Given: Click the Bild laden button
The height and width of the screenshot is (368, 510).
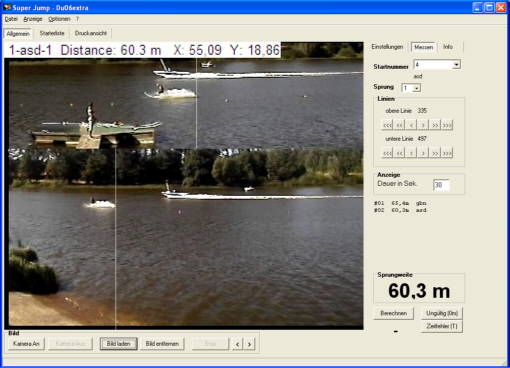Looking at the screenshot, I should click(x=118, y=344).
